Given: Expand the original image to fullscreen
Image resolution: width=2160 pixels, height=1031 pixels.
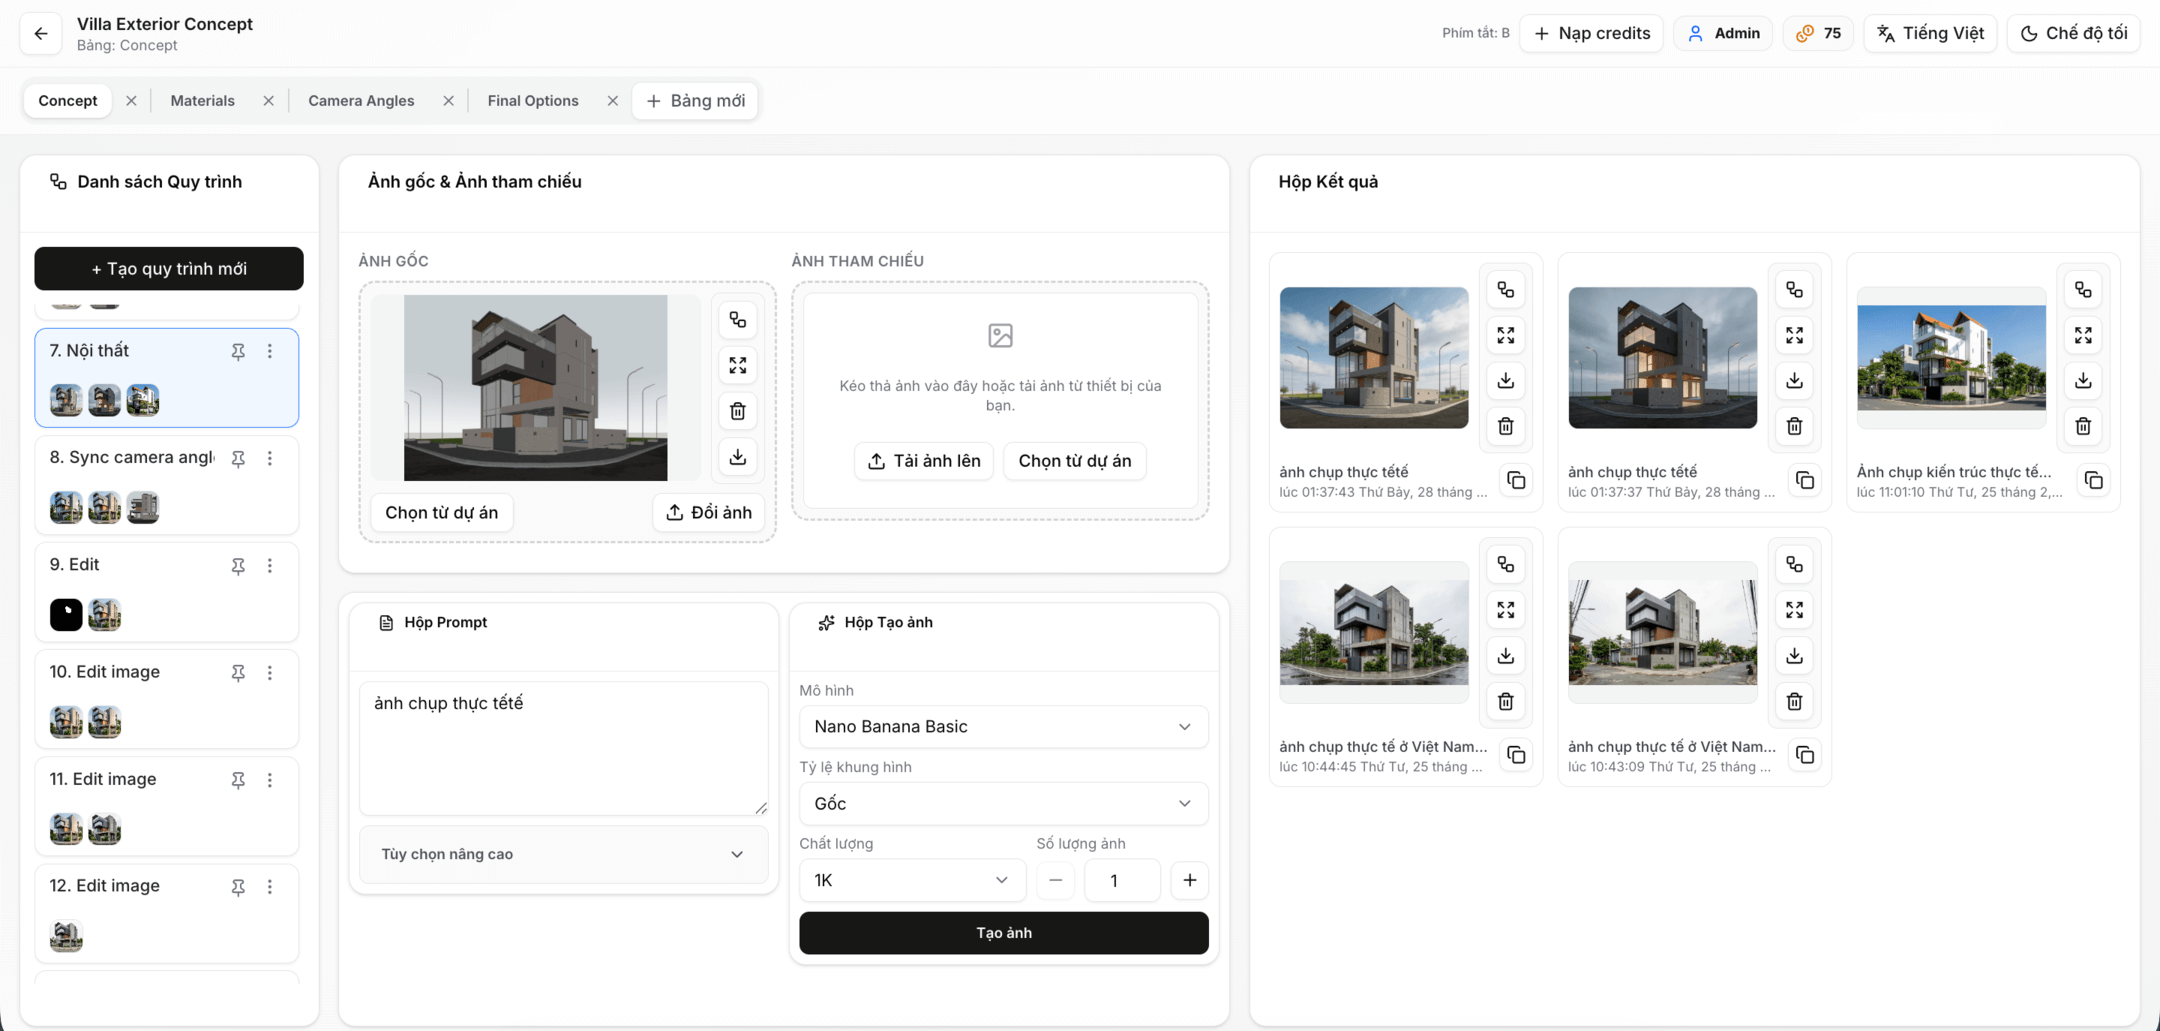Looking at the screenshot, I should coord(737,366).
